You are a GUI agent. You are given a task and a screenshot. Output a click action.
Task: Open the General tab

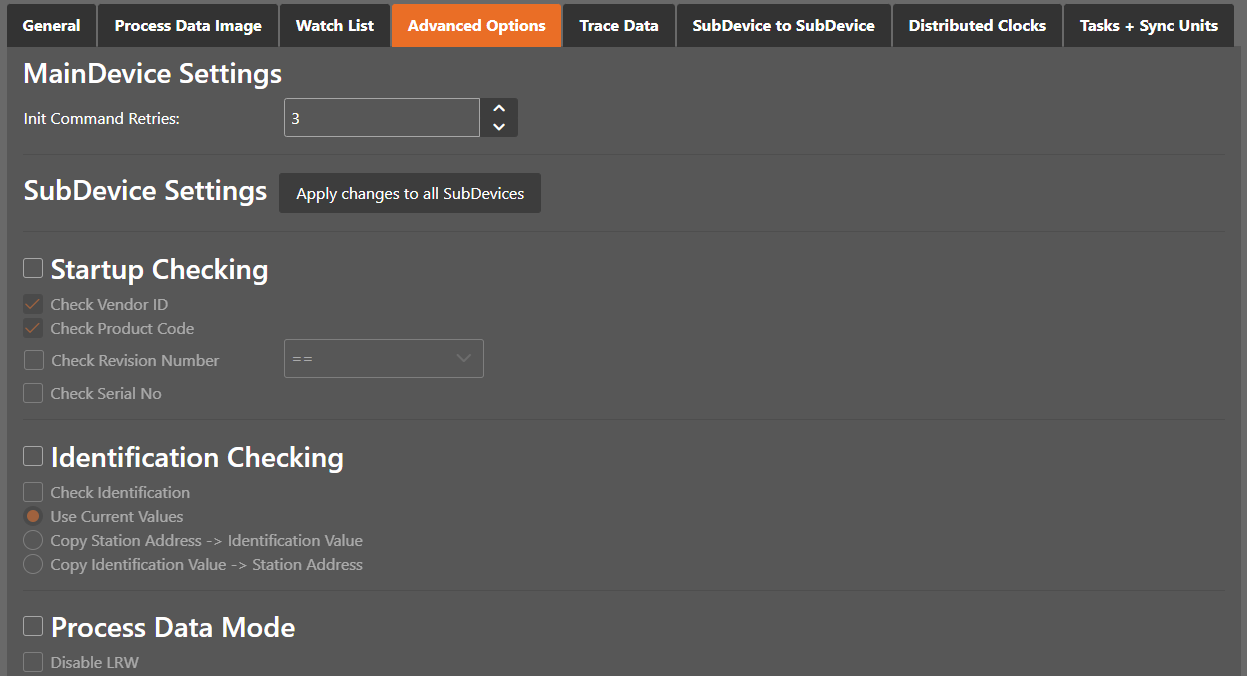tap(51, 25)
